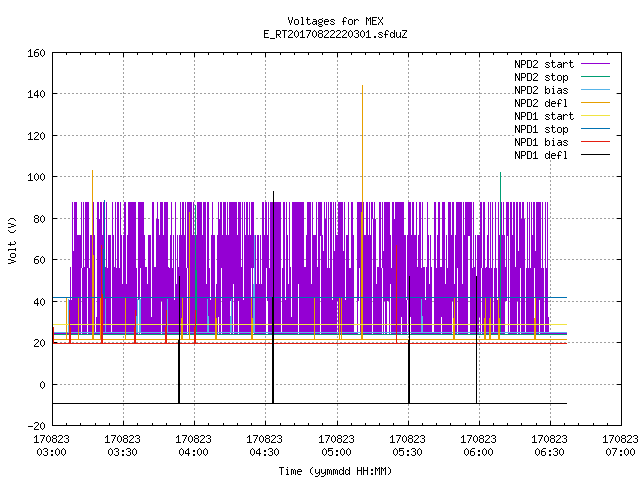Select the NPD2 bias legend label

[541, 90]
